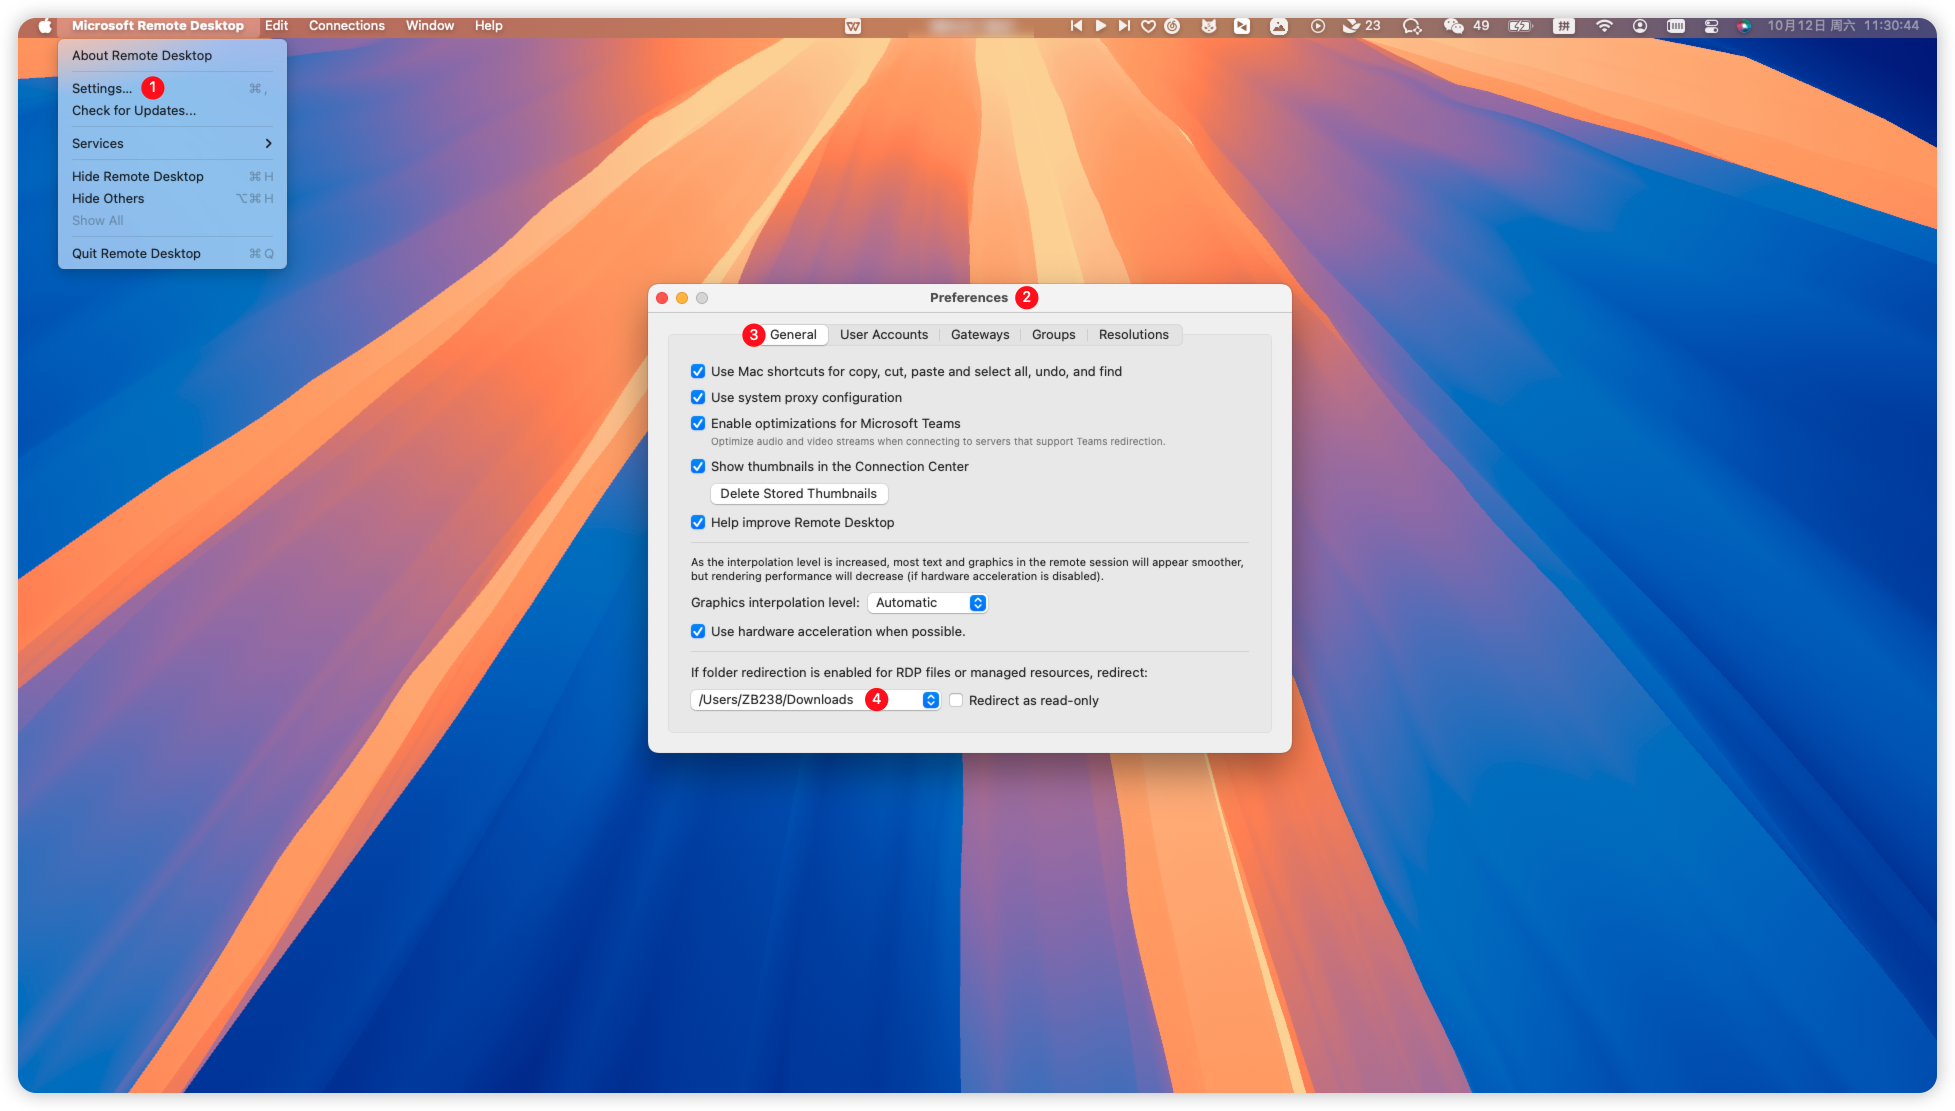Toggle Use system proxy configuration checkbox
Screen dimensions: 1955x1111
click(x=698, y=397)
